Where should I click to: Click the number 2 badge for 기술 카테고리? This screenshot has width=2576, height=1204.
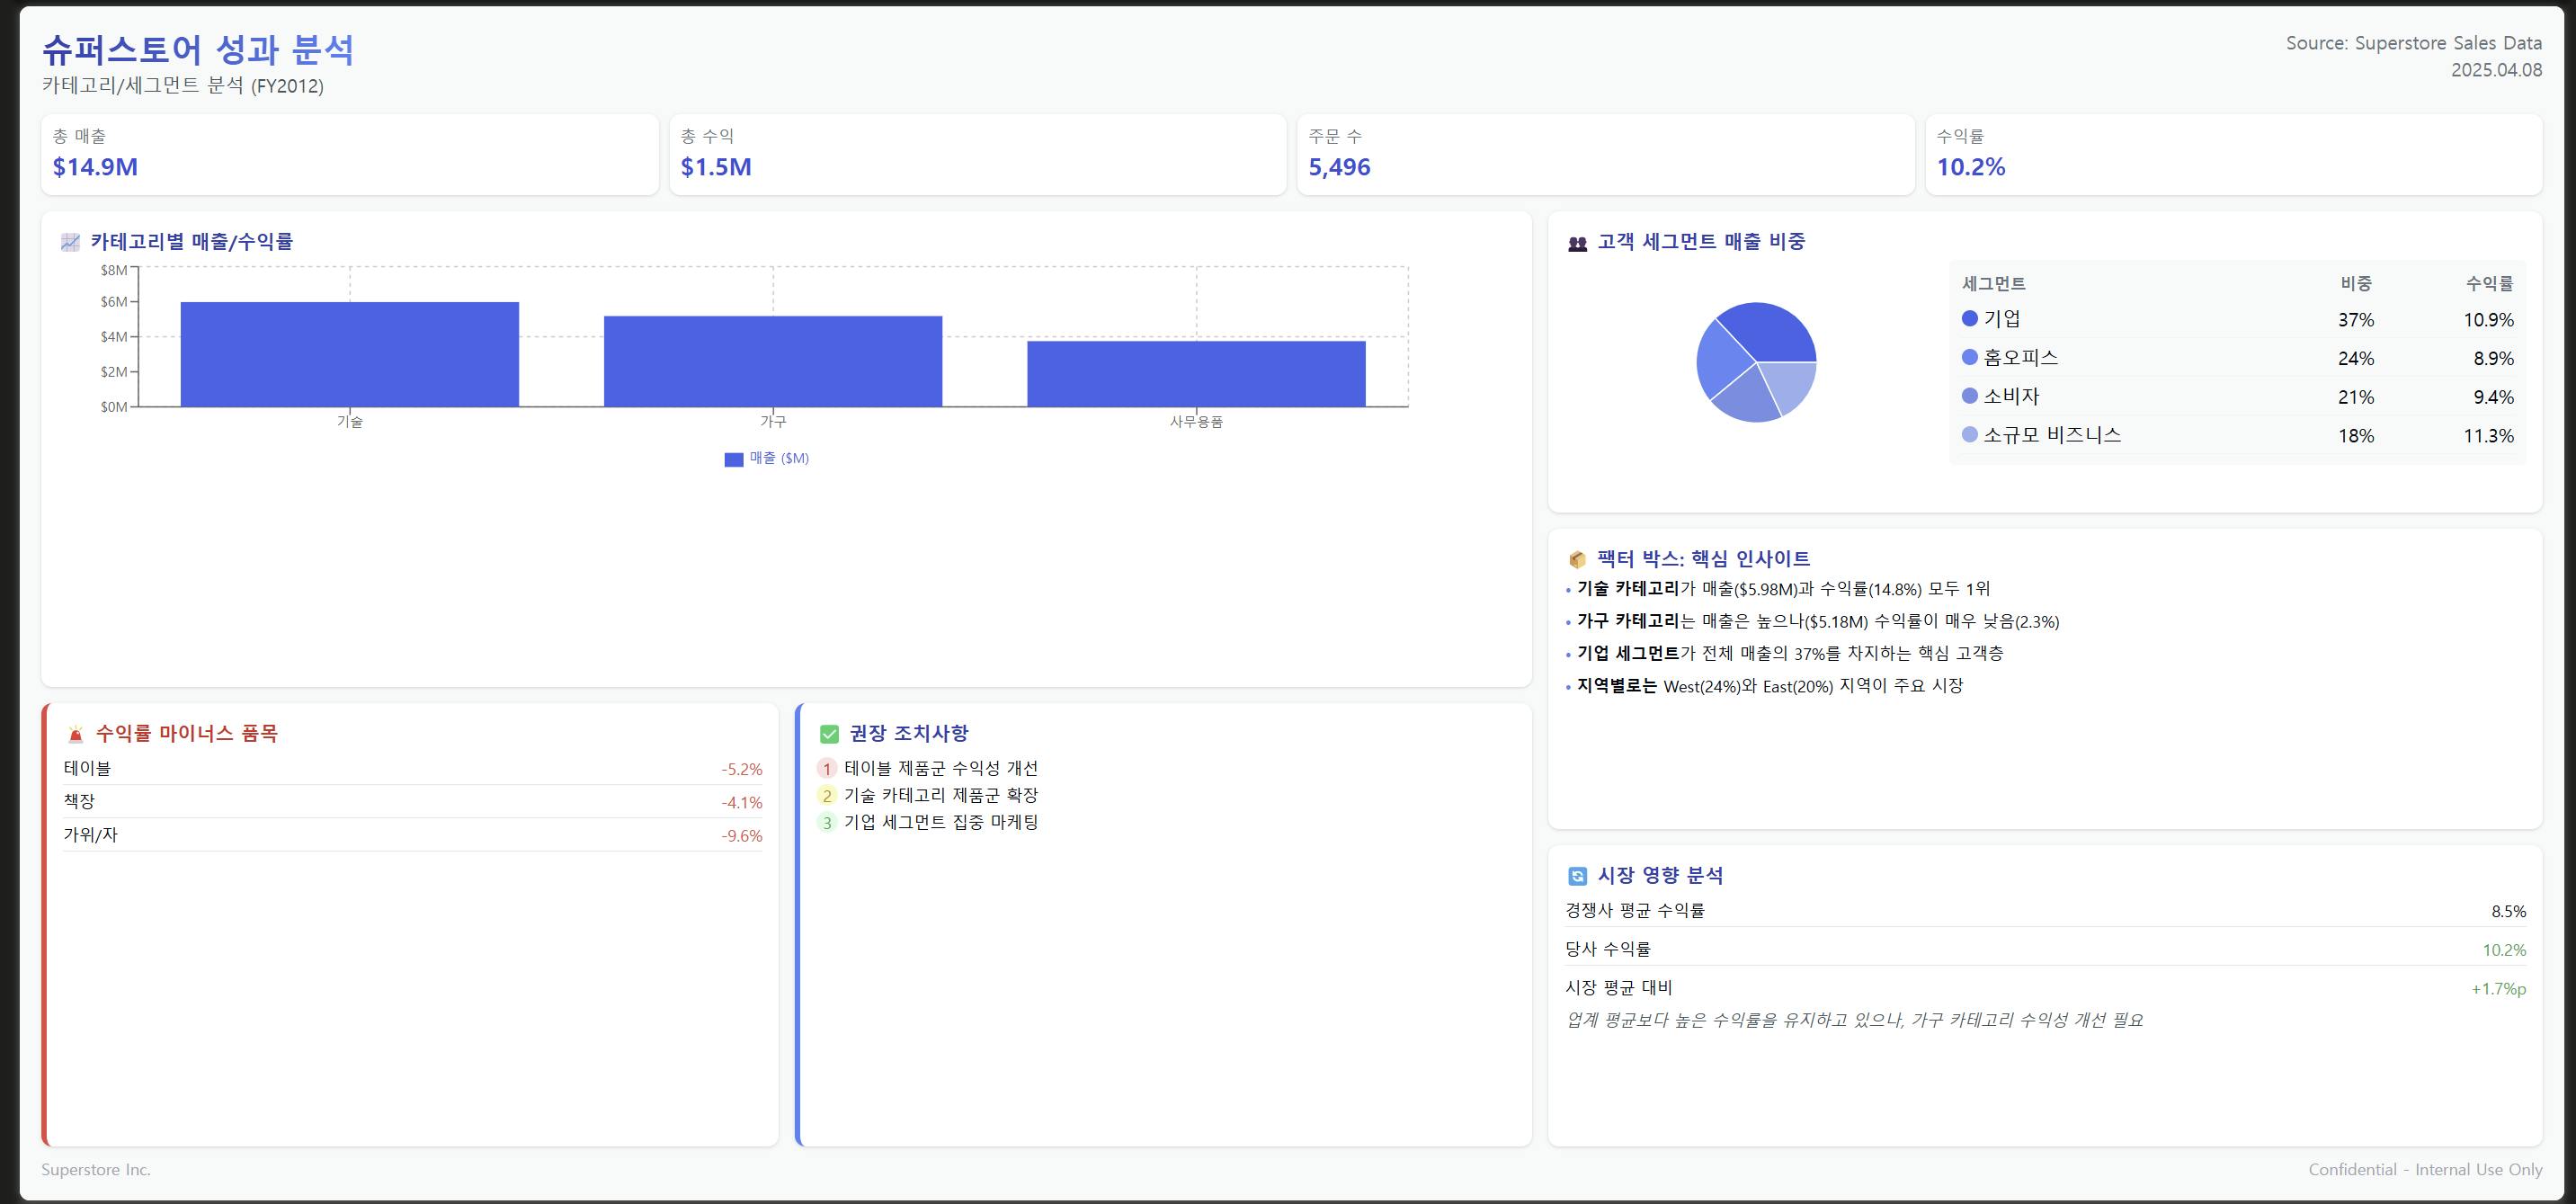[x=826, y=796]
